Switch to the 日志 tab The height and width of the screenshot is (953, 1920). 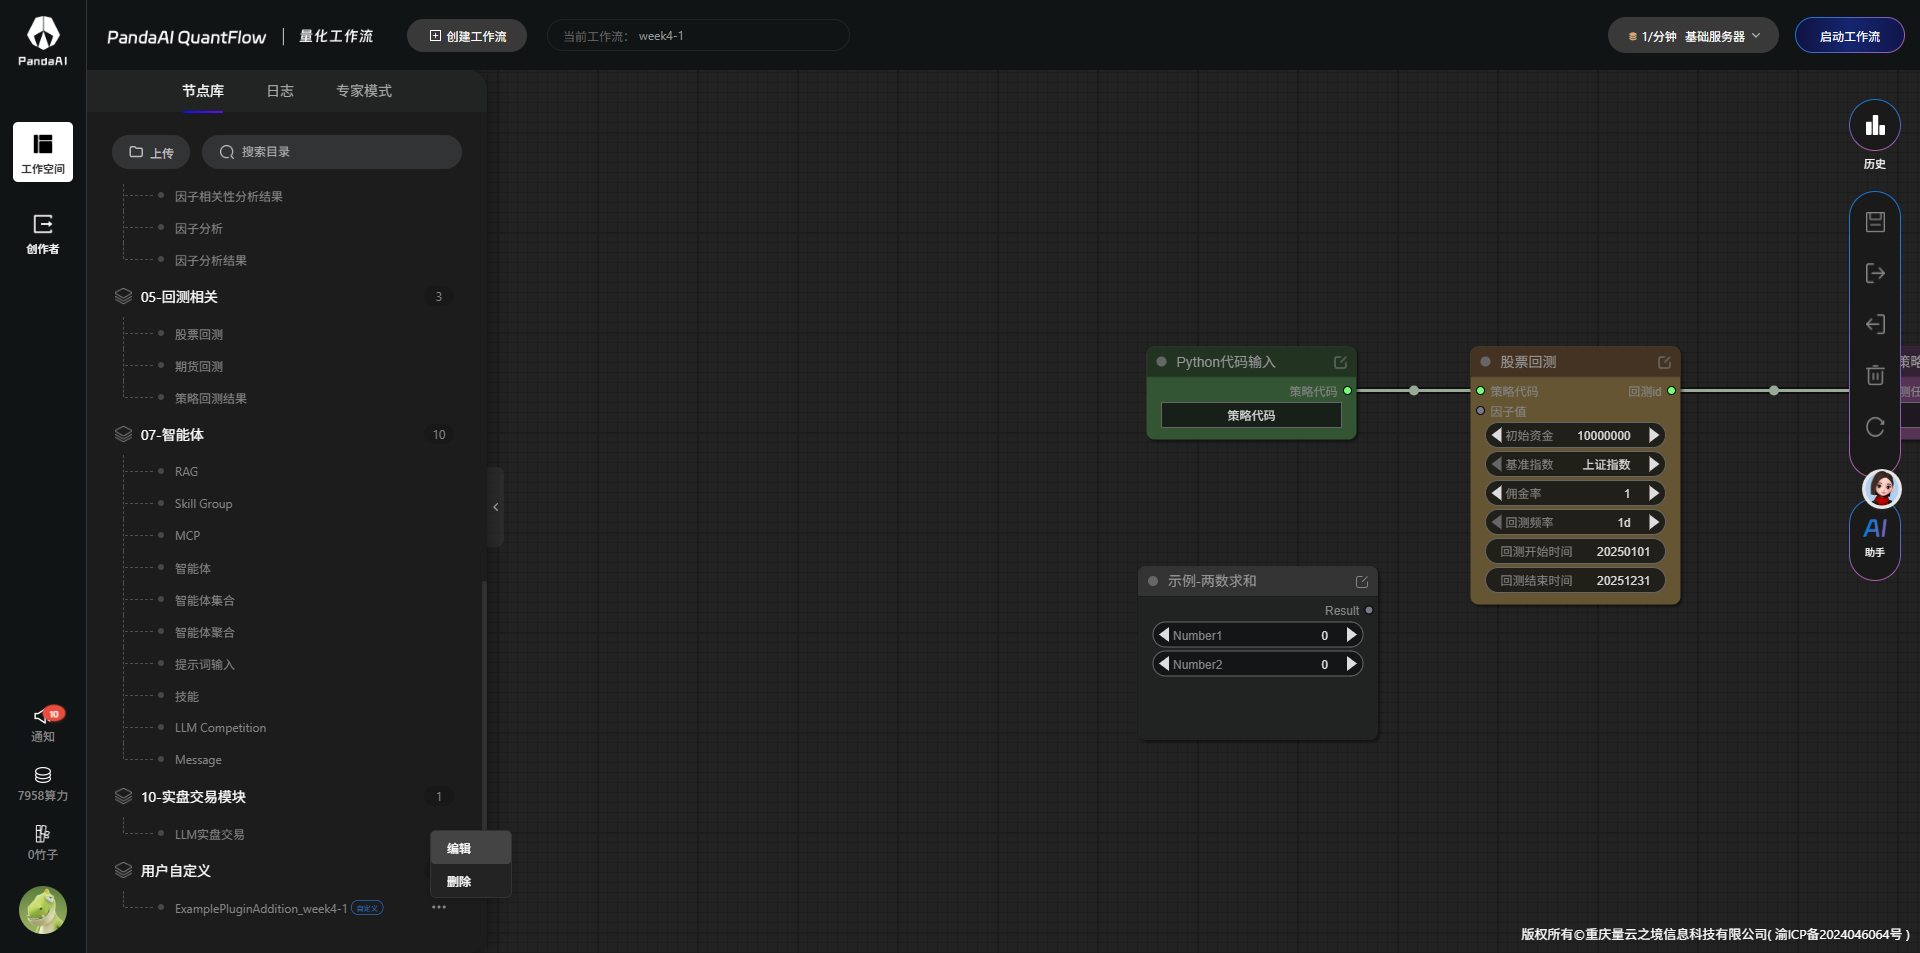point(280,91)
